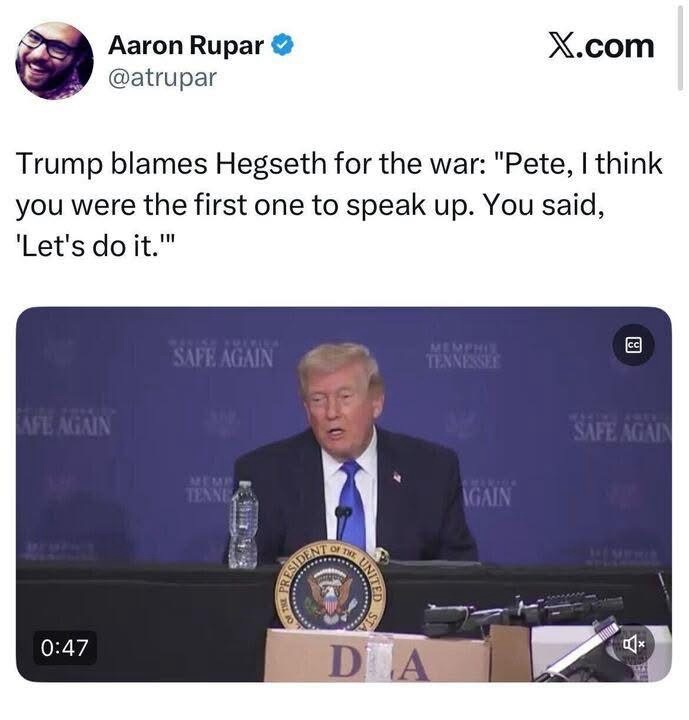Click the blue verified badge
This screenshot has width=689, height=720.
tap(282, 45)
